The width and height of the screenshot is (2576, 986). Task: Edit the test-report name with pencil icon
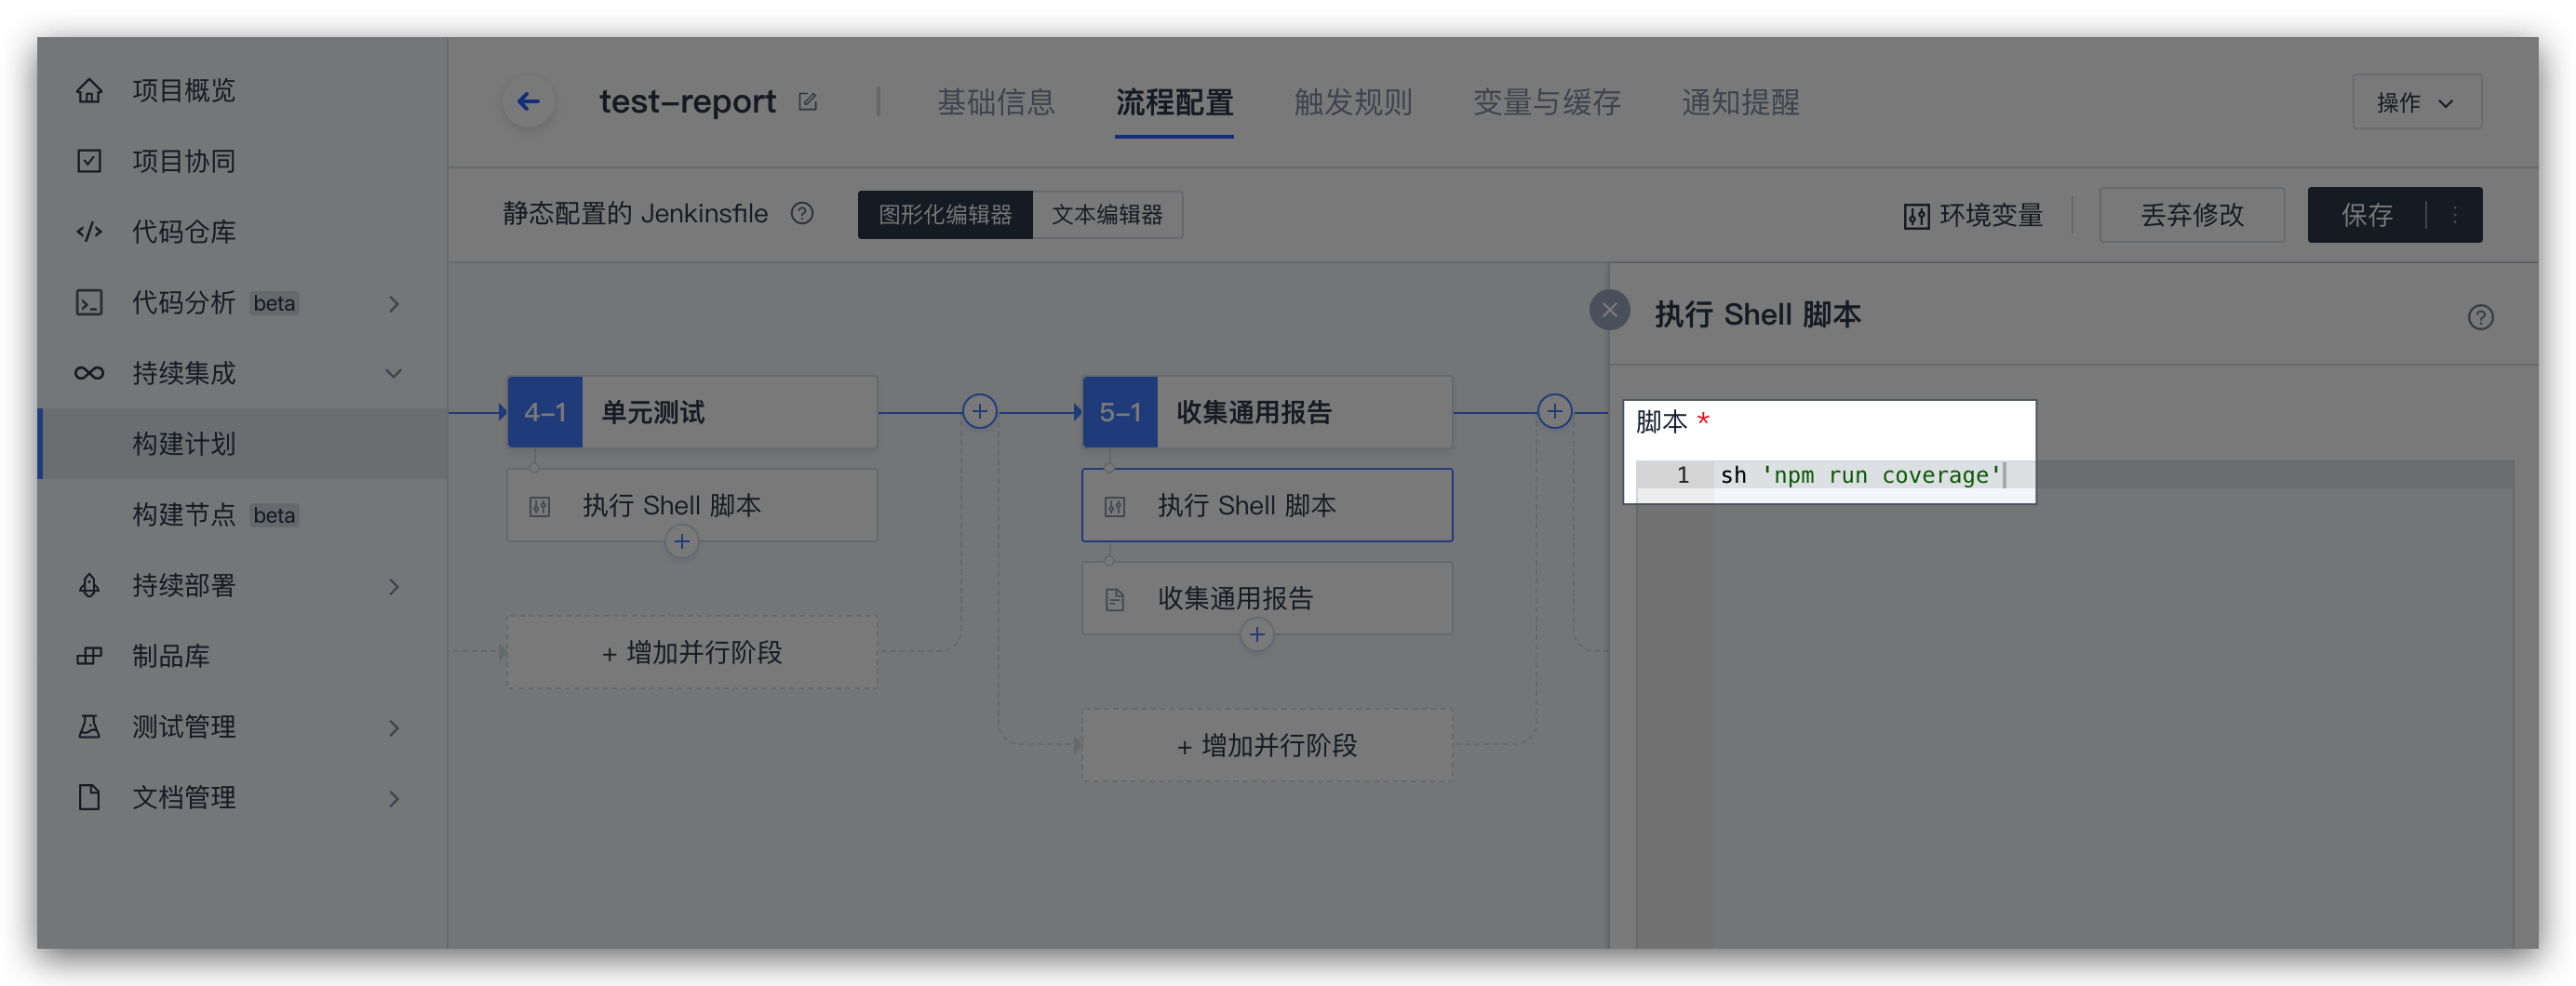(808, 102)
